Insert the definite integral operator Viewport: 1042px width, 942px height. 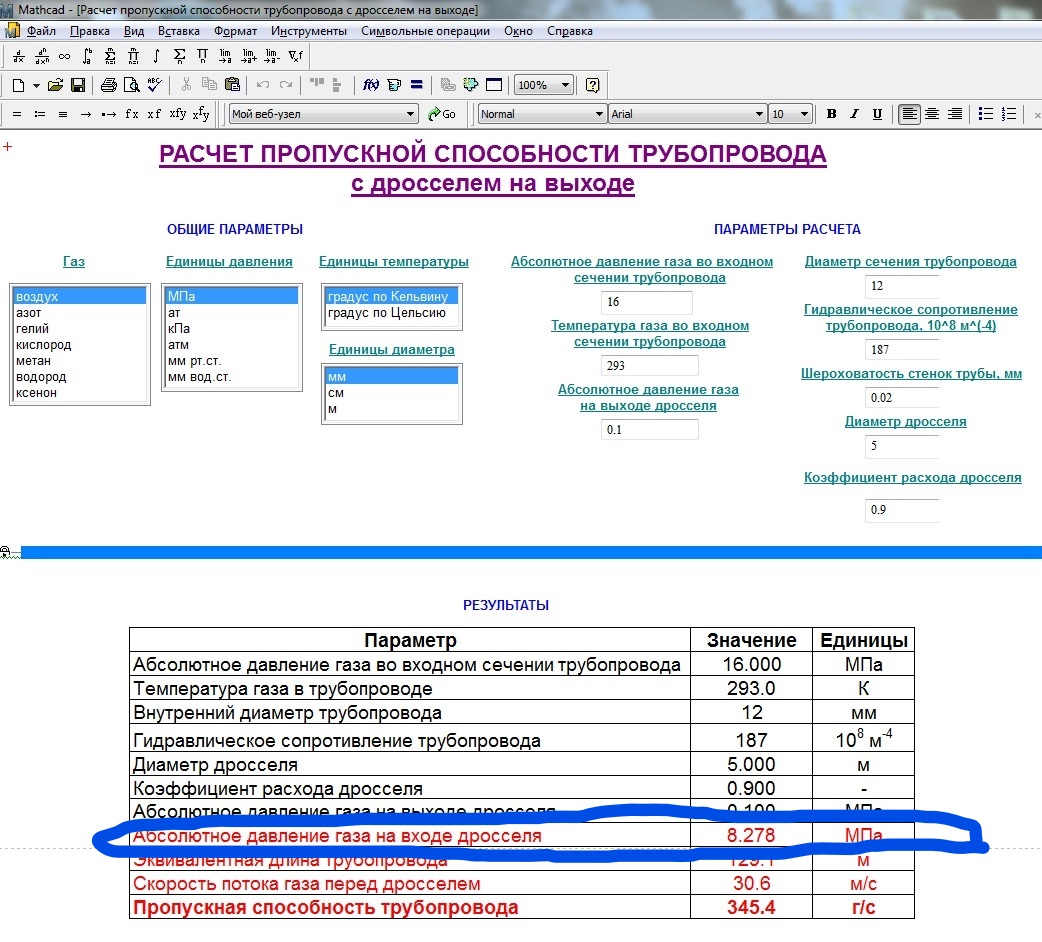(x=86, y=55)
